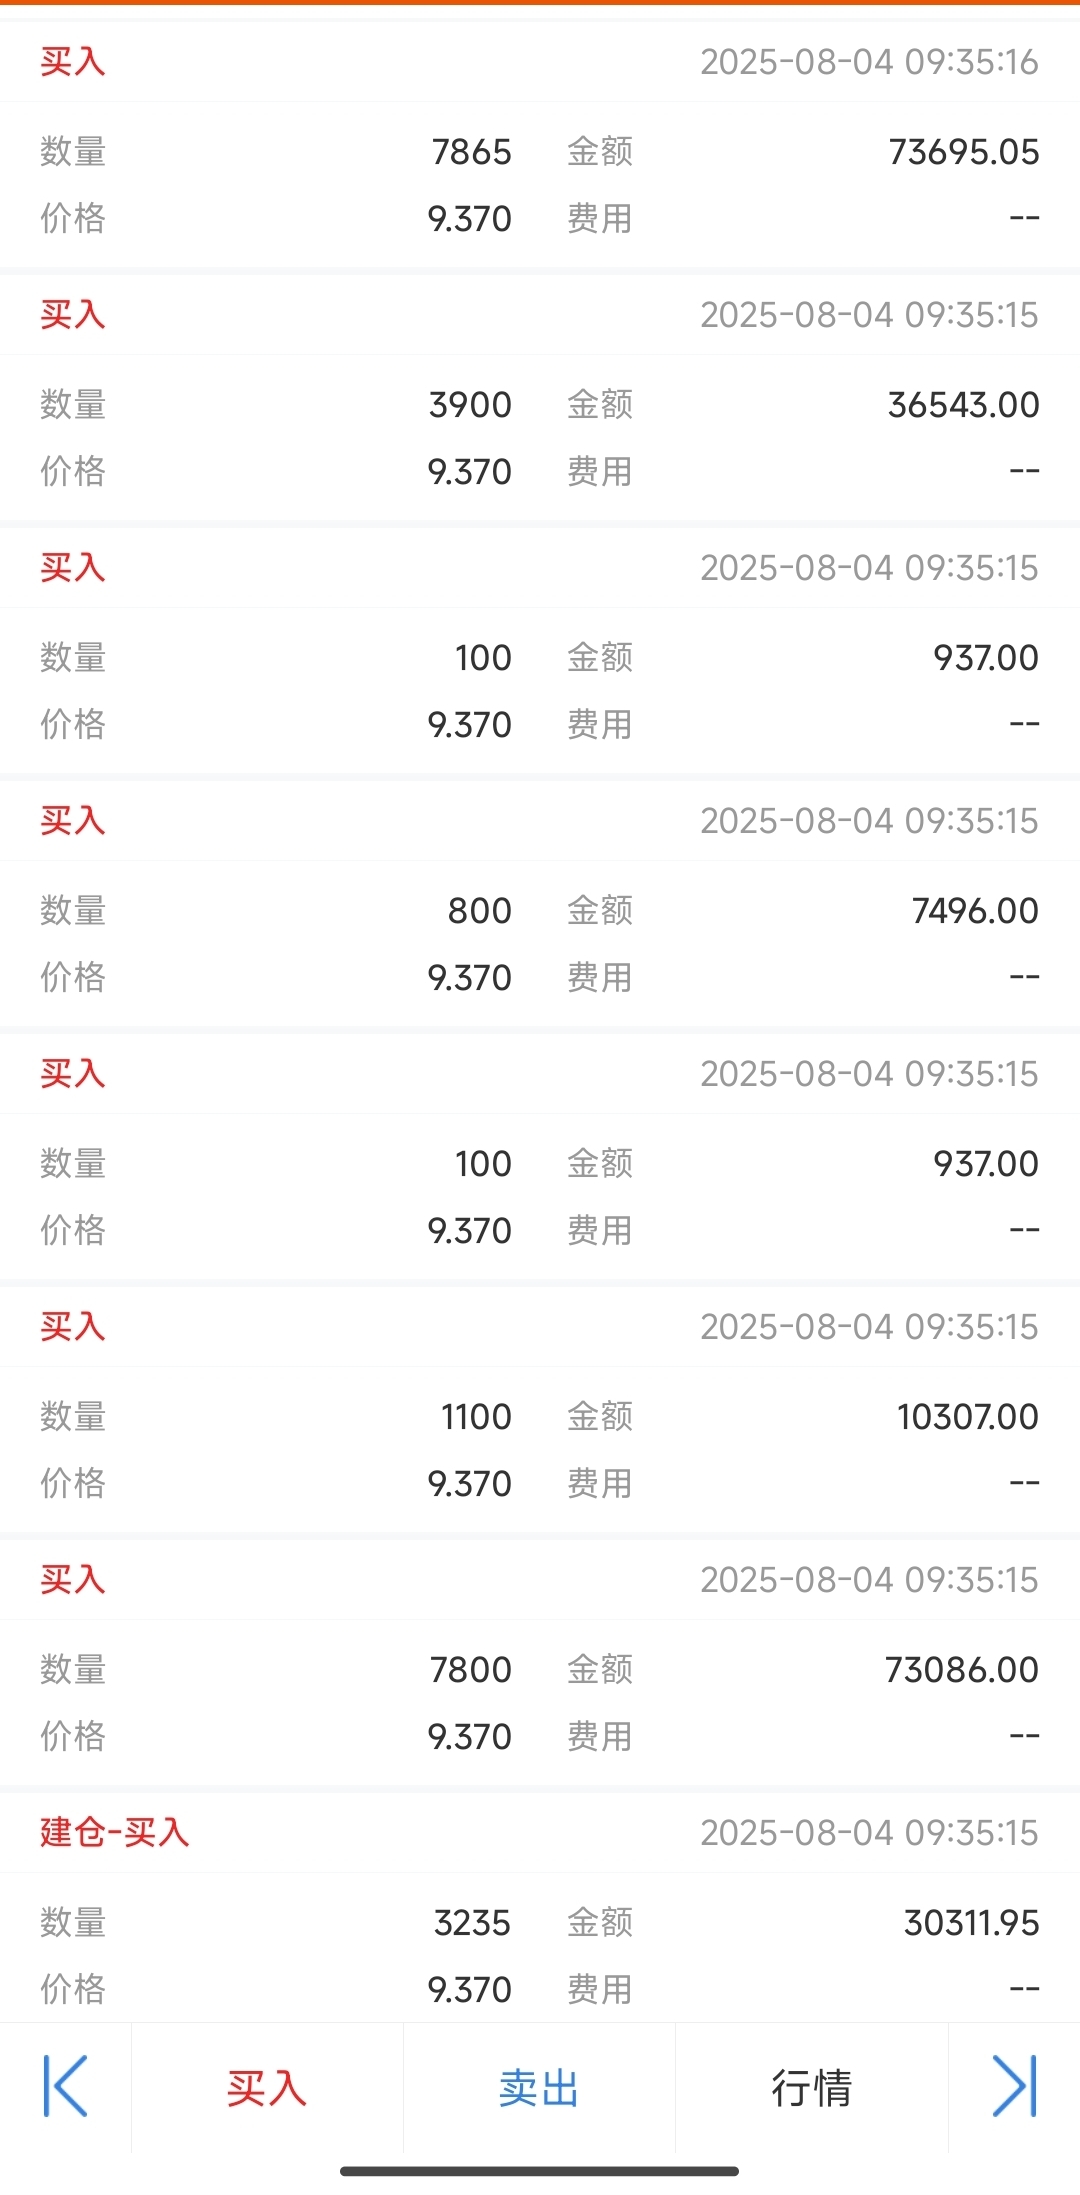Select the trade amount 73695.05
Screen dimensions: 1080x2195
click(x=964, y=152)
